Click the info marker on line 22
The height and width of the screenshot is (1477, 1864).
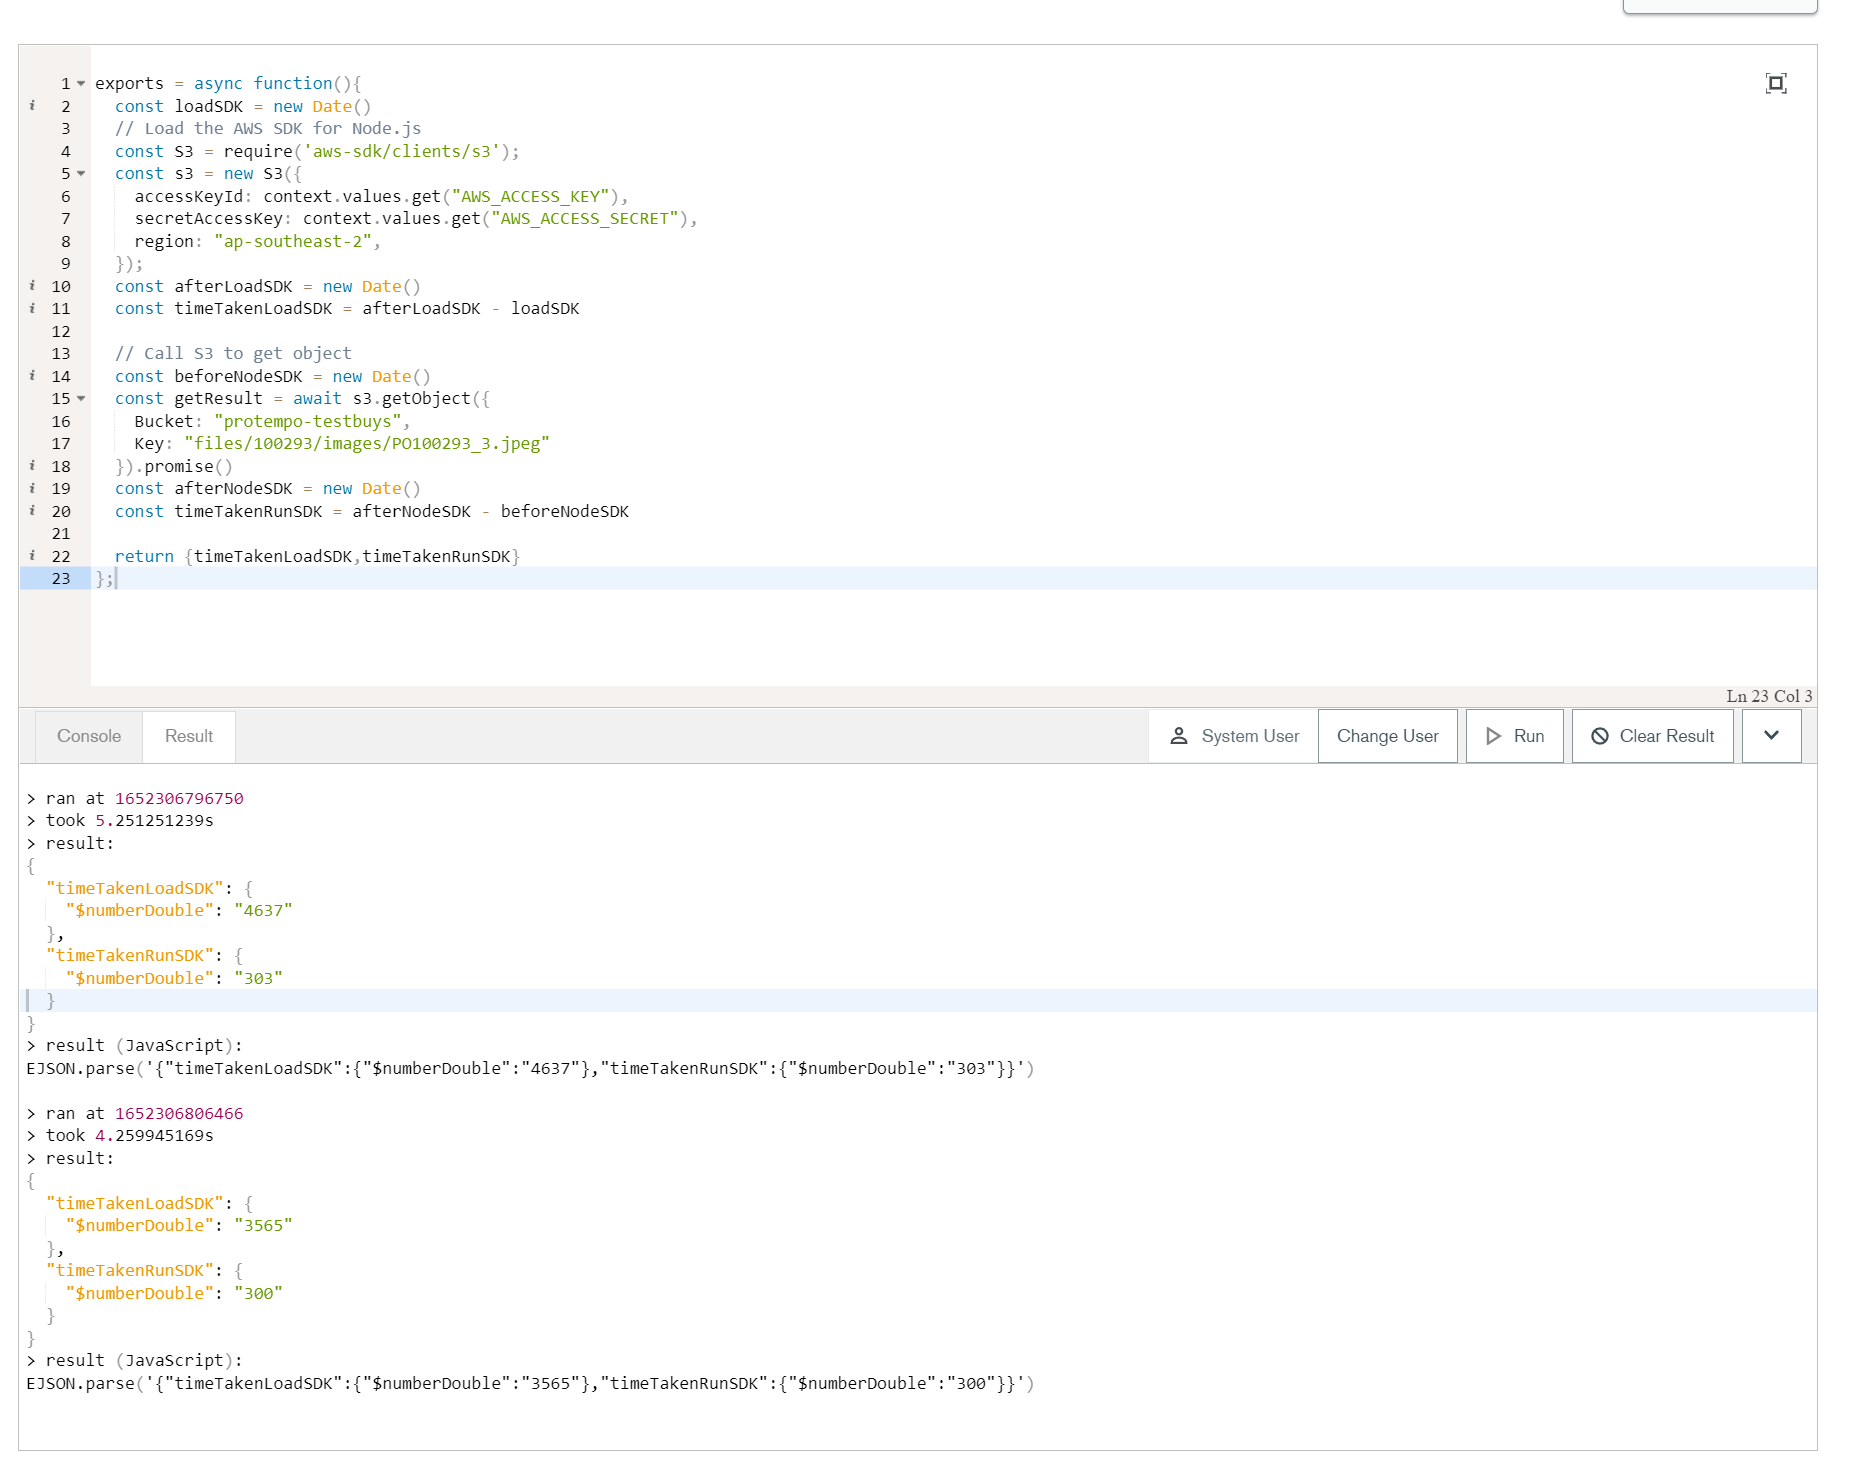tap(32, 556)
